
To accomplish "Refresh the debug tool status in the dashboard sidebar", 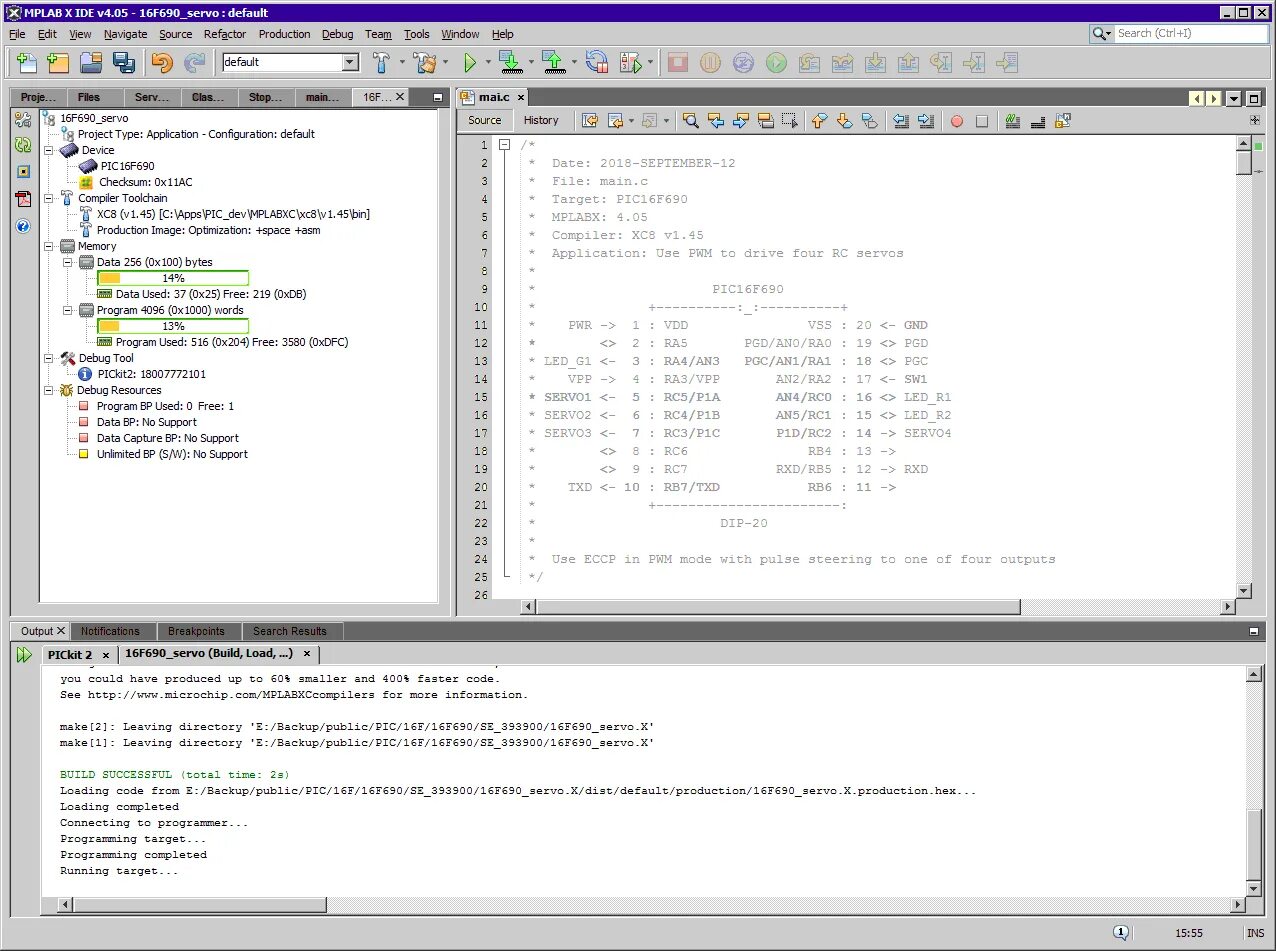I will tap(23, 145).
